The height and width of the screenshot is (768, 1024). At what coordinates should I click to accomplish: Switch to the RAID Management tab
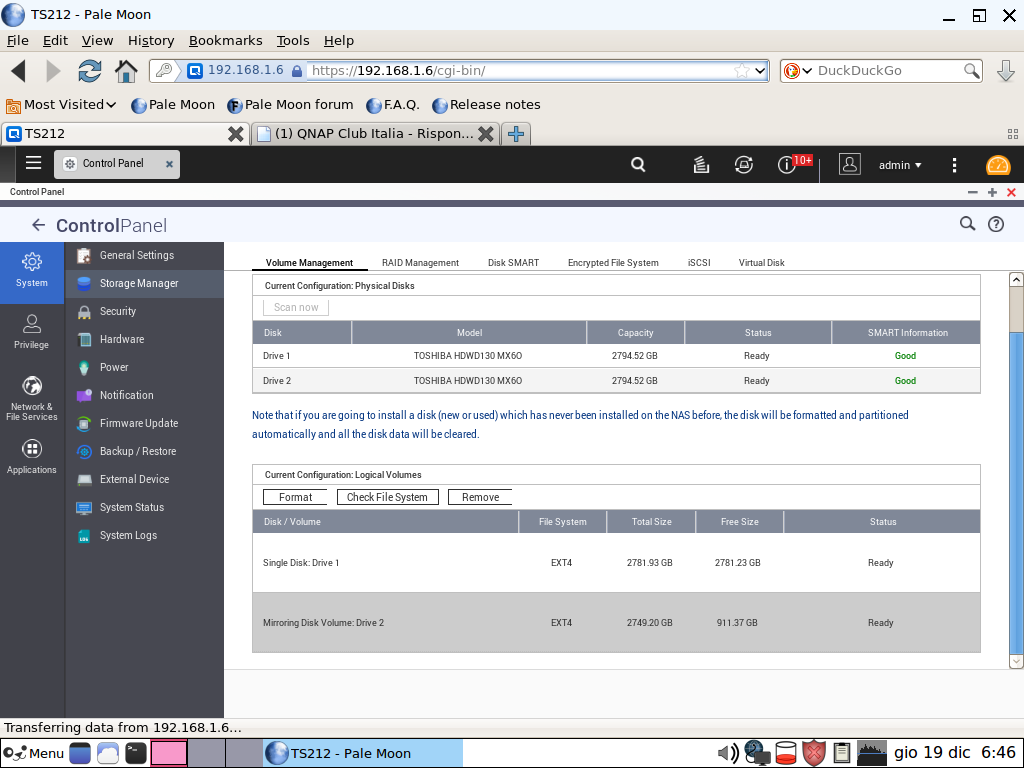click(x=420, y=263)
